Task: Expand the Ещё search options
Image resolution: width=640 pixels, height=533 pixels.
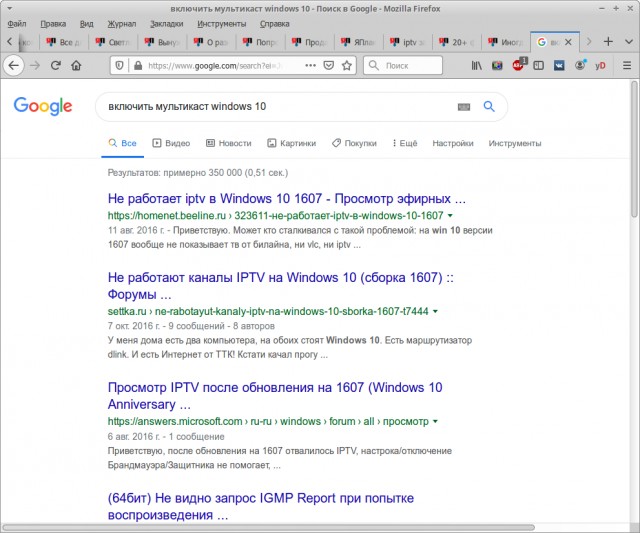Action: (x=404, y=143)
